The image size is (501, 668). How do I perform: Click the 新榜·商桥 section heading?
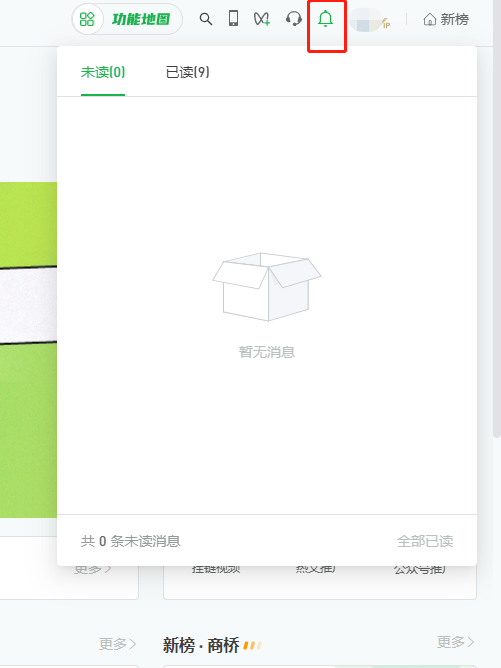pyautogui.click(x=201, y=645)
